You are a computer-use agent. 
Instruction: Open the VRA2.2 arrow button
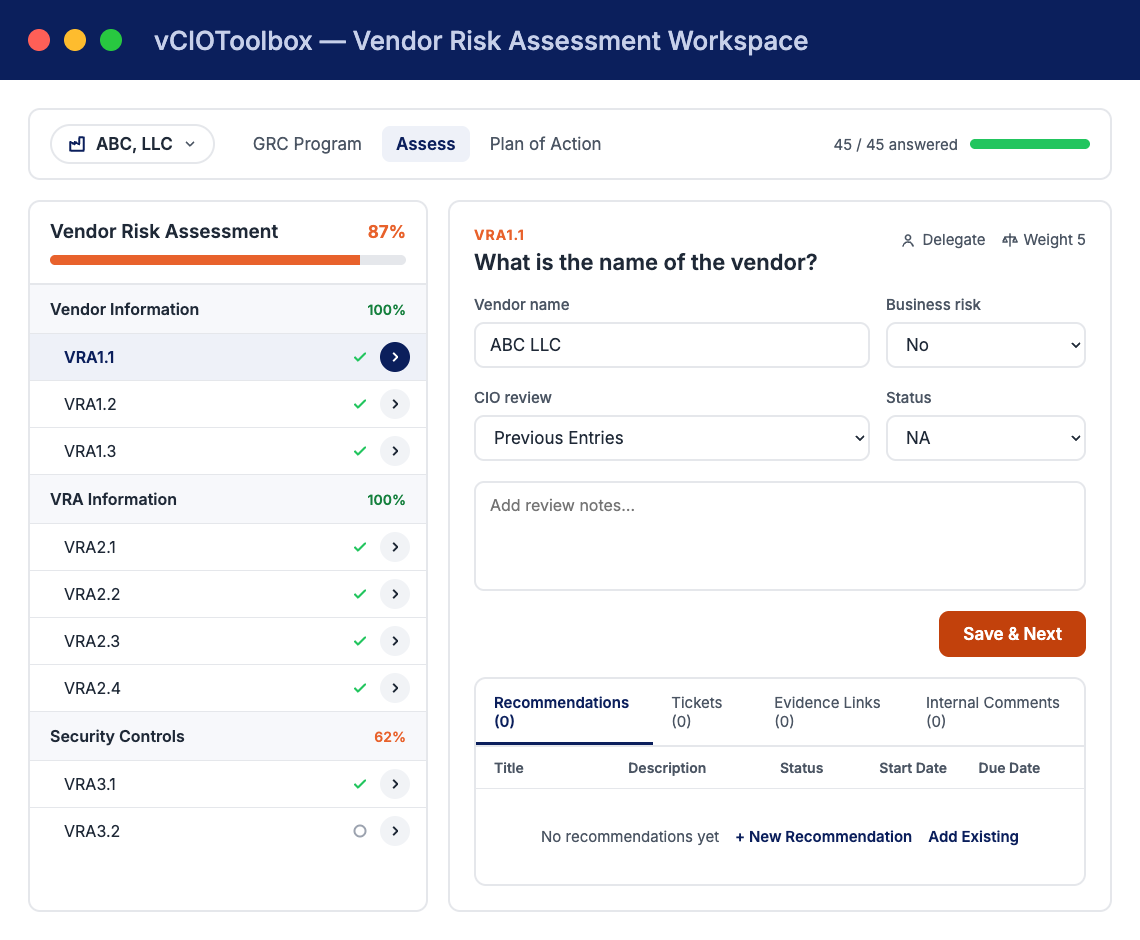[x=395, y=594]
